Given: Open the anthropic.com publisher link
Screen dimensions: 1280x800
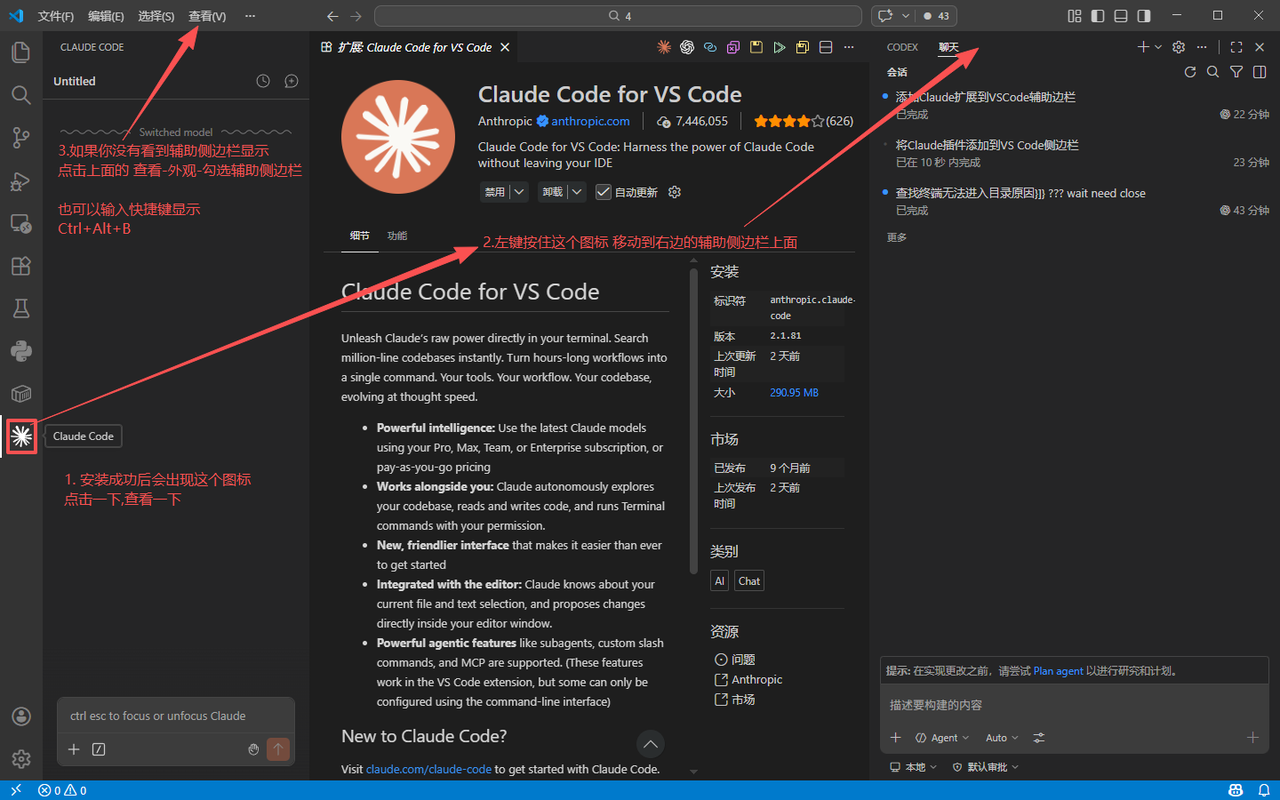Looking at the screenshot, I should [x=590, y=121].
